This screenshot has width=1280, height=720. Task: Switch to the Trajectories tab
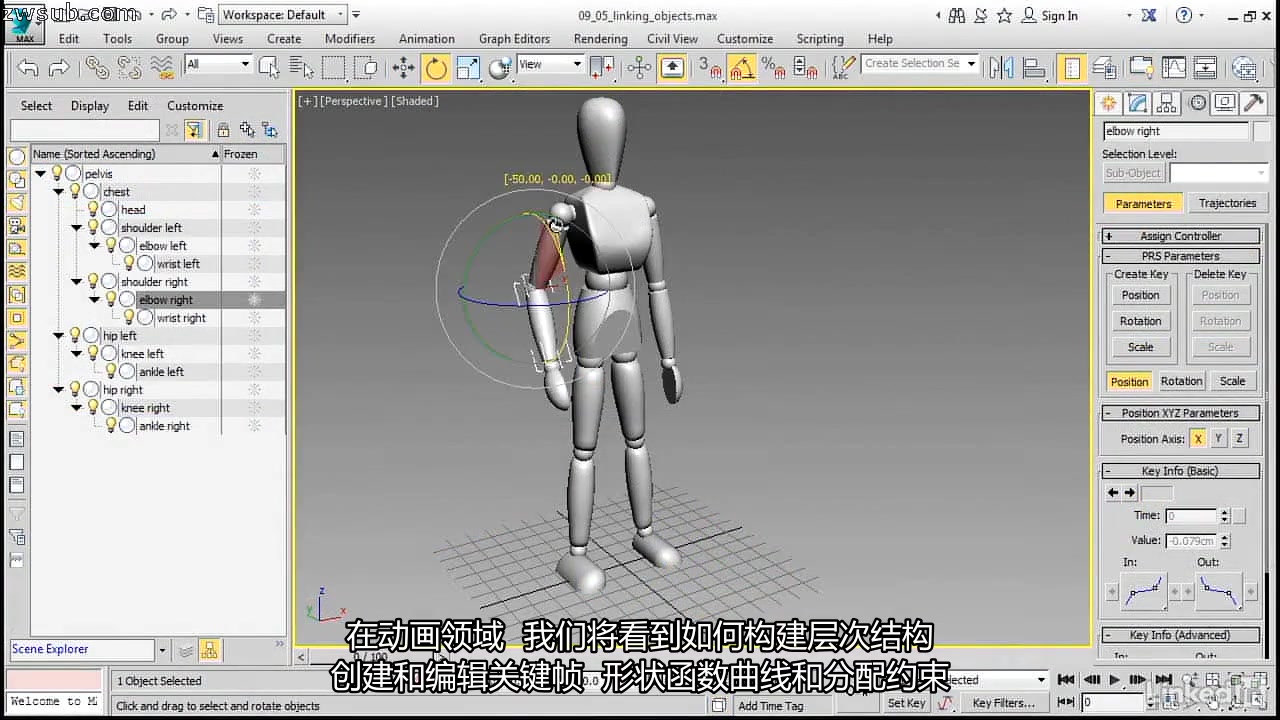pos(1228,203)
